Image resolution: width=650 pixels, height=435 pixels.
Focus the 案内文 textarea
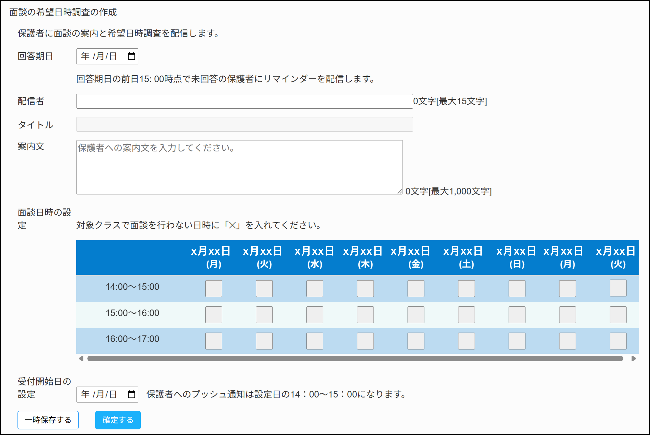[239, 167]
